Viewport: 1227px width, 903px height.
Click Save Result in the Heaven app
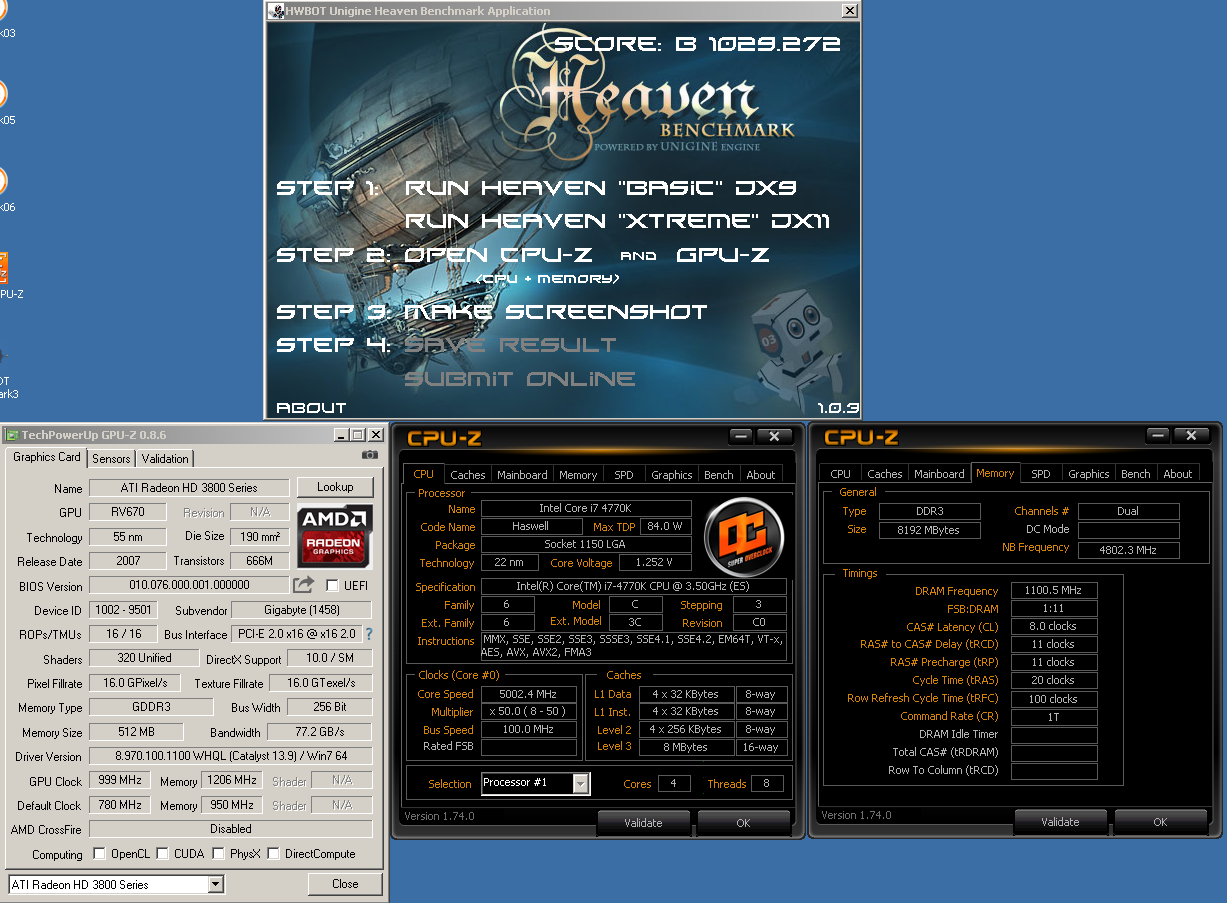510,345
